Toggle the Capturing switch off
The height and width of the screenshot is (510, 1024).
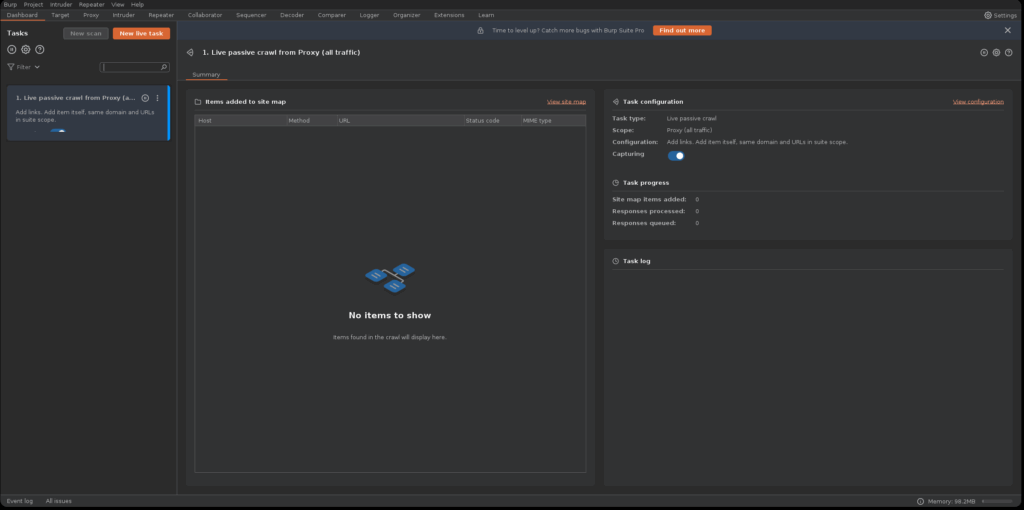pos(676,155)
